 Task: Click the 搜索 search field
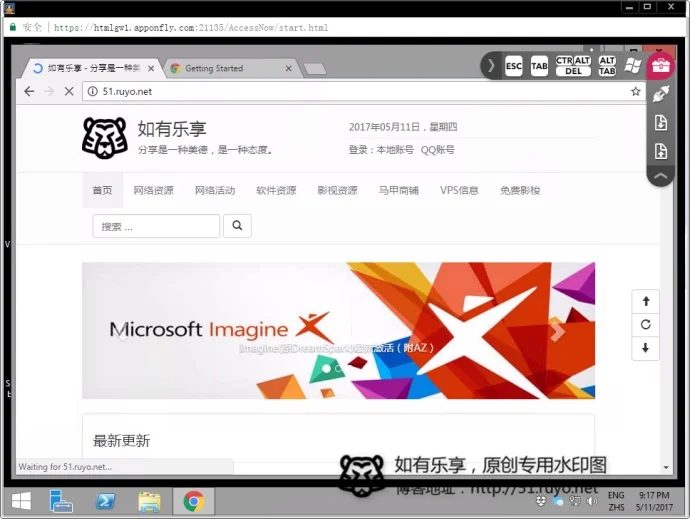(156, 226)
